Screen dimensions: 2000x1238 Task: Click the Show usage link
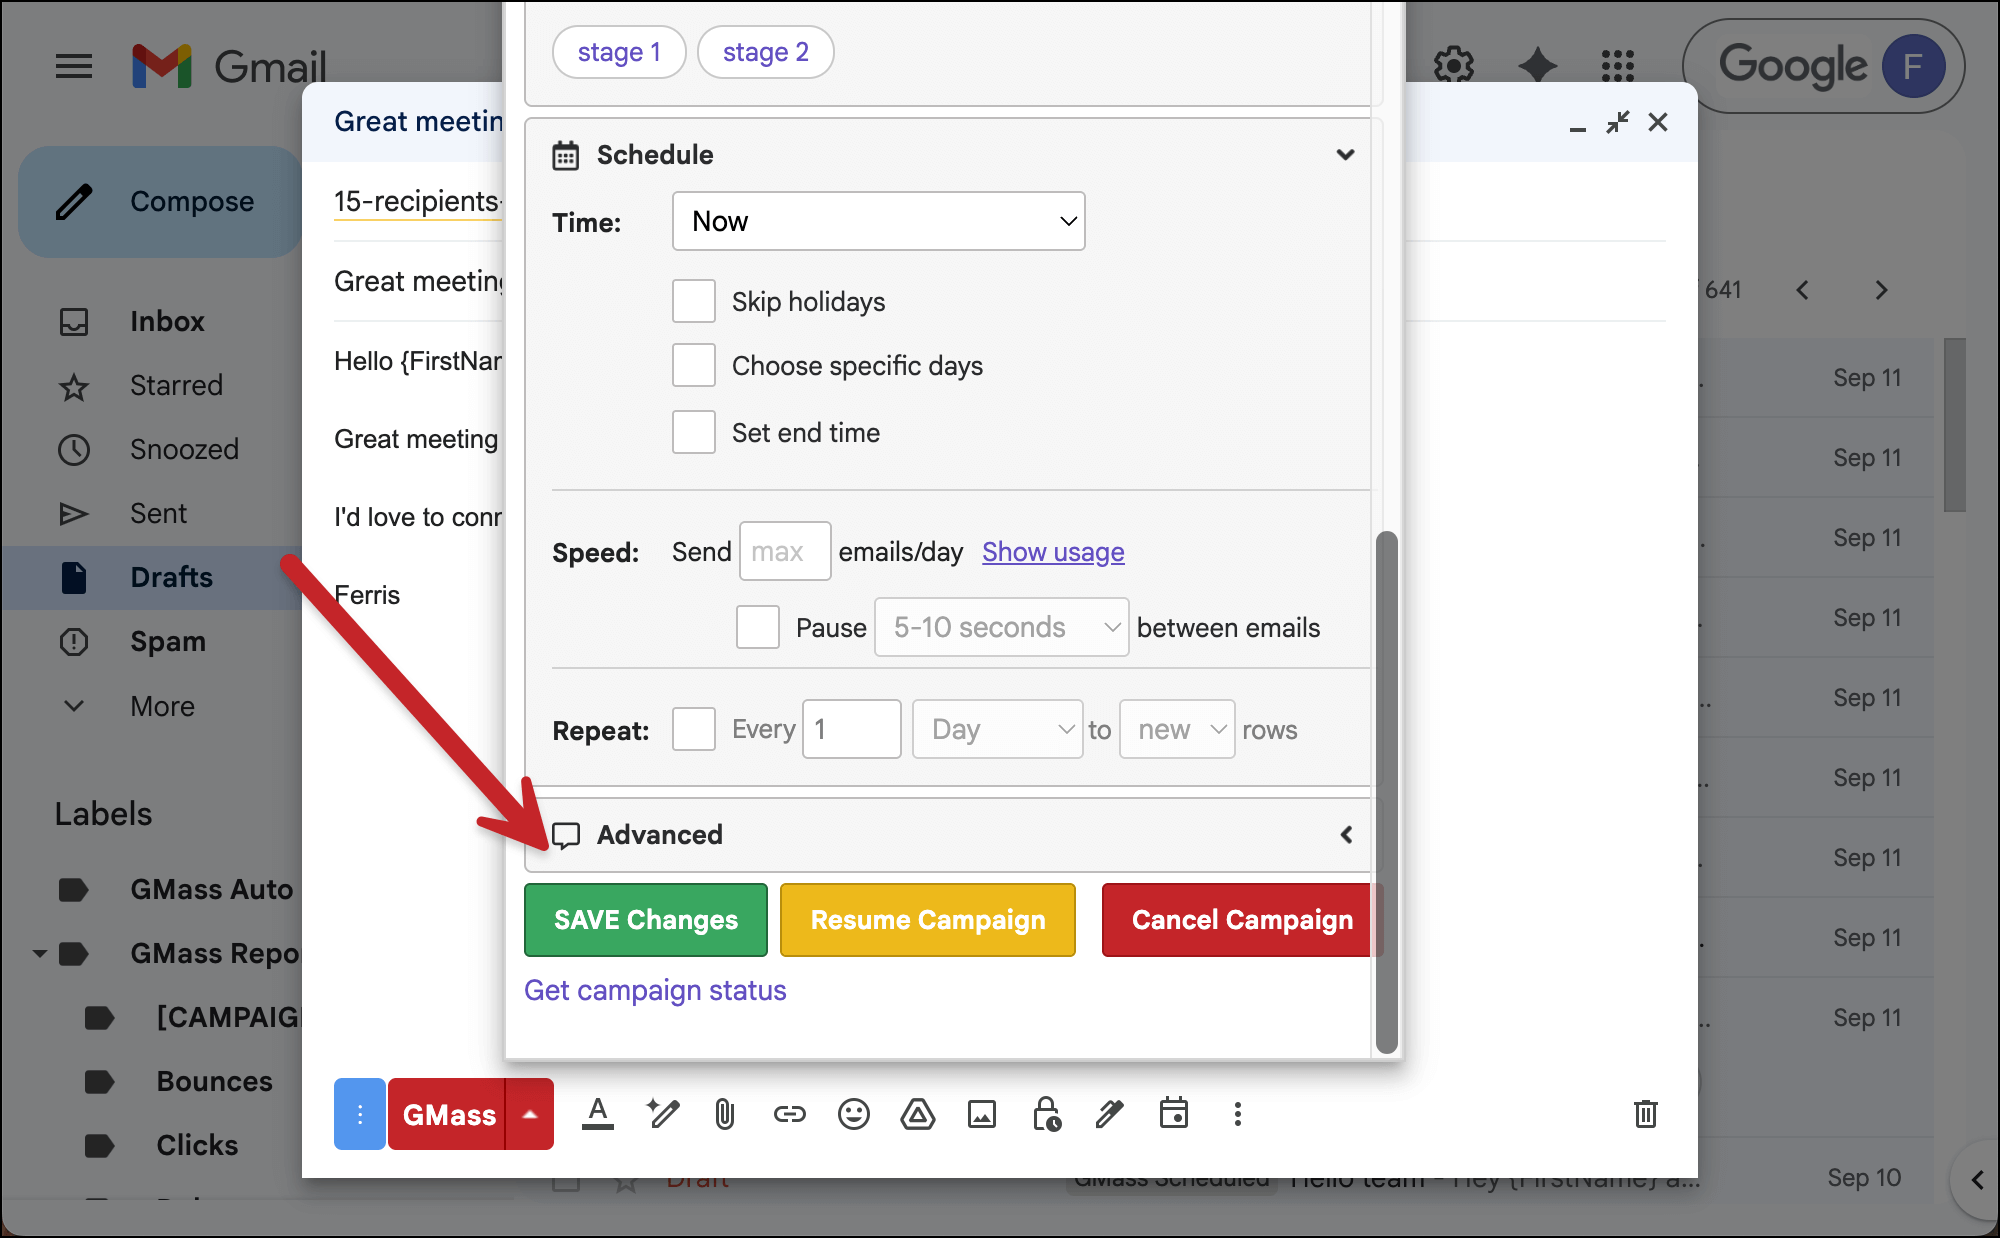click(1053, 551)
